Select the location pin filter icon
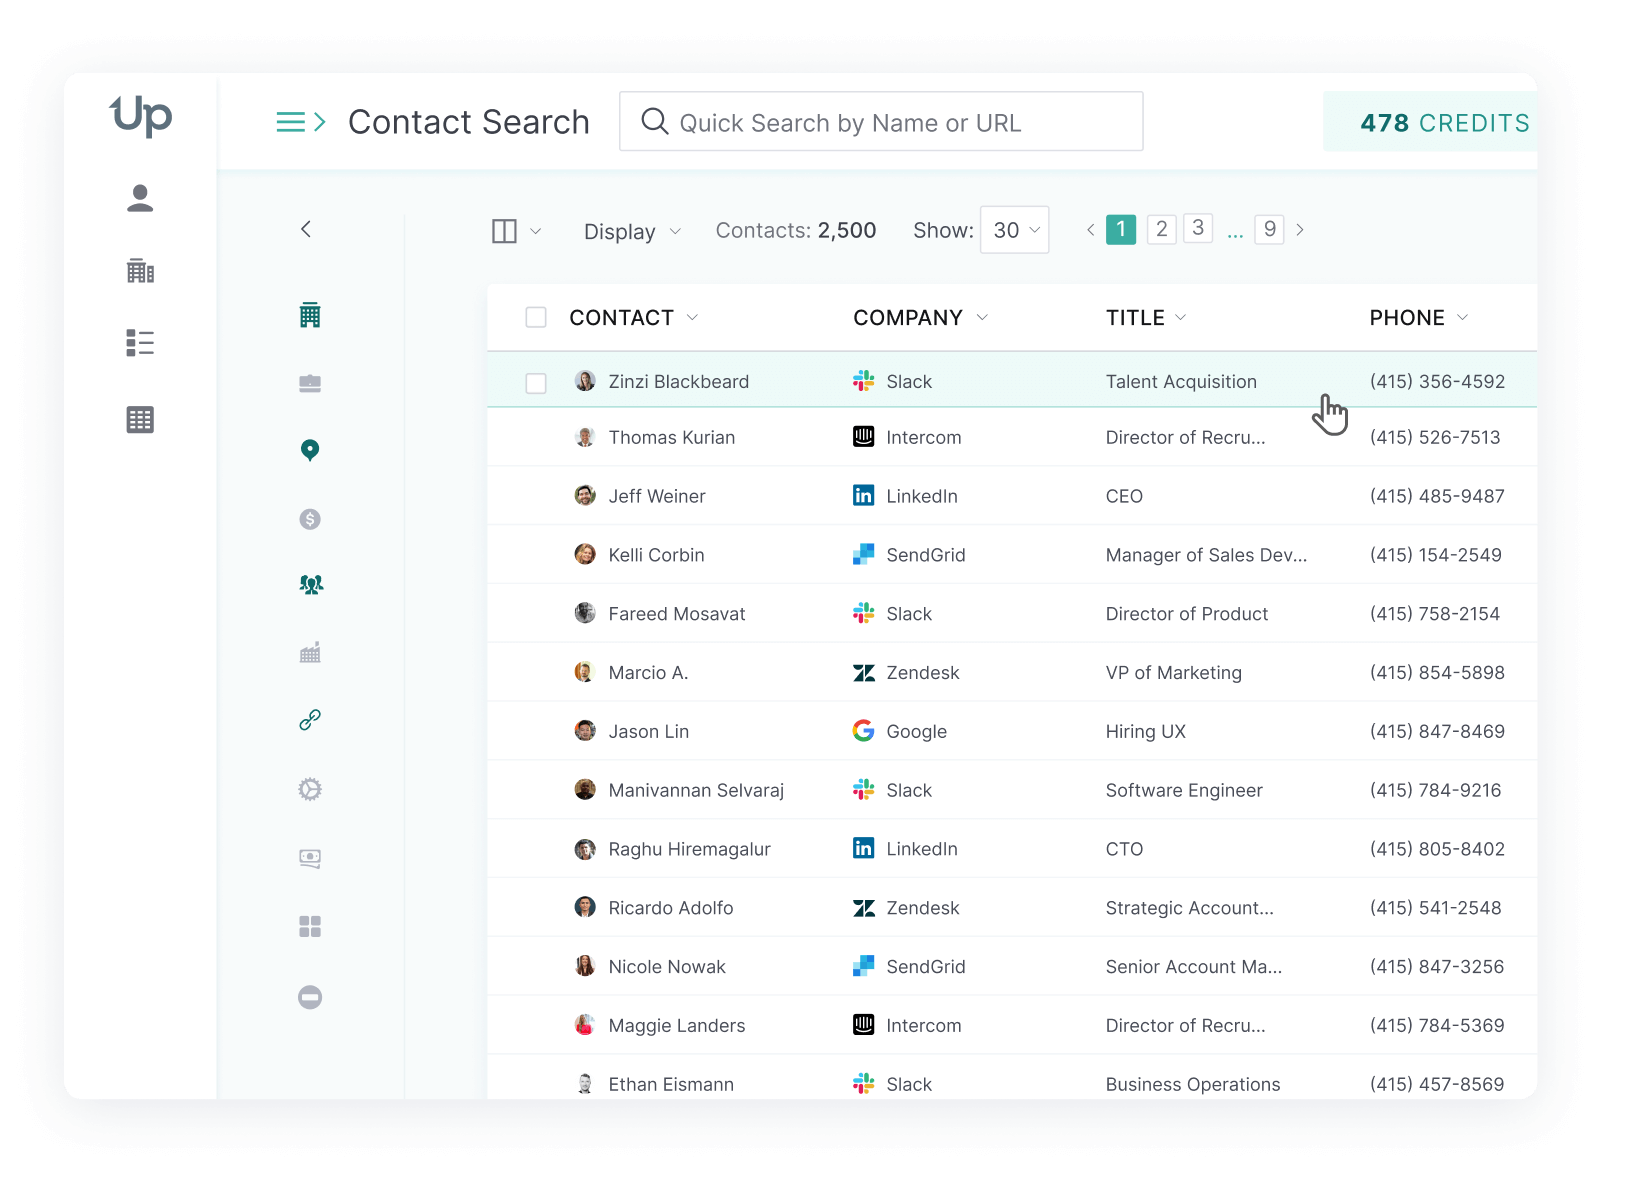The image size is (1626, 1178). coord(310,450)
